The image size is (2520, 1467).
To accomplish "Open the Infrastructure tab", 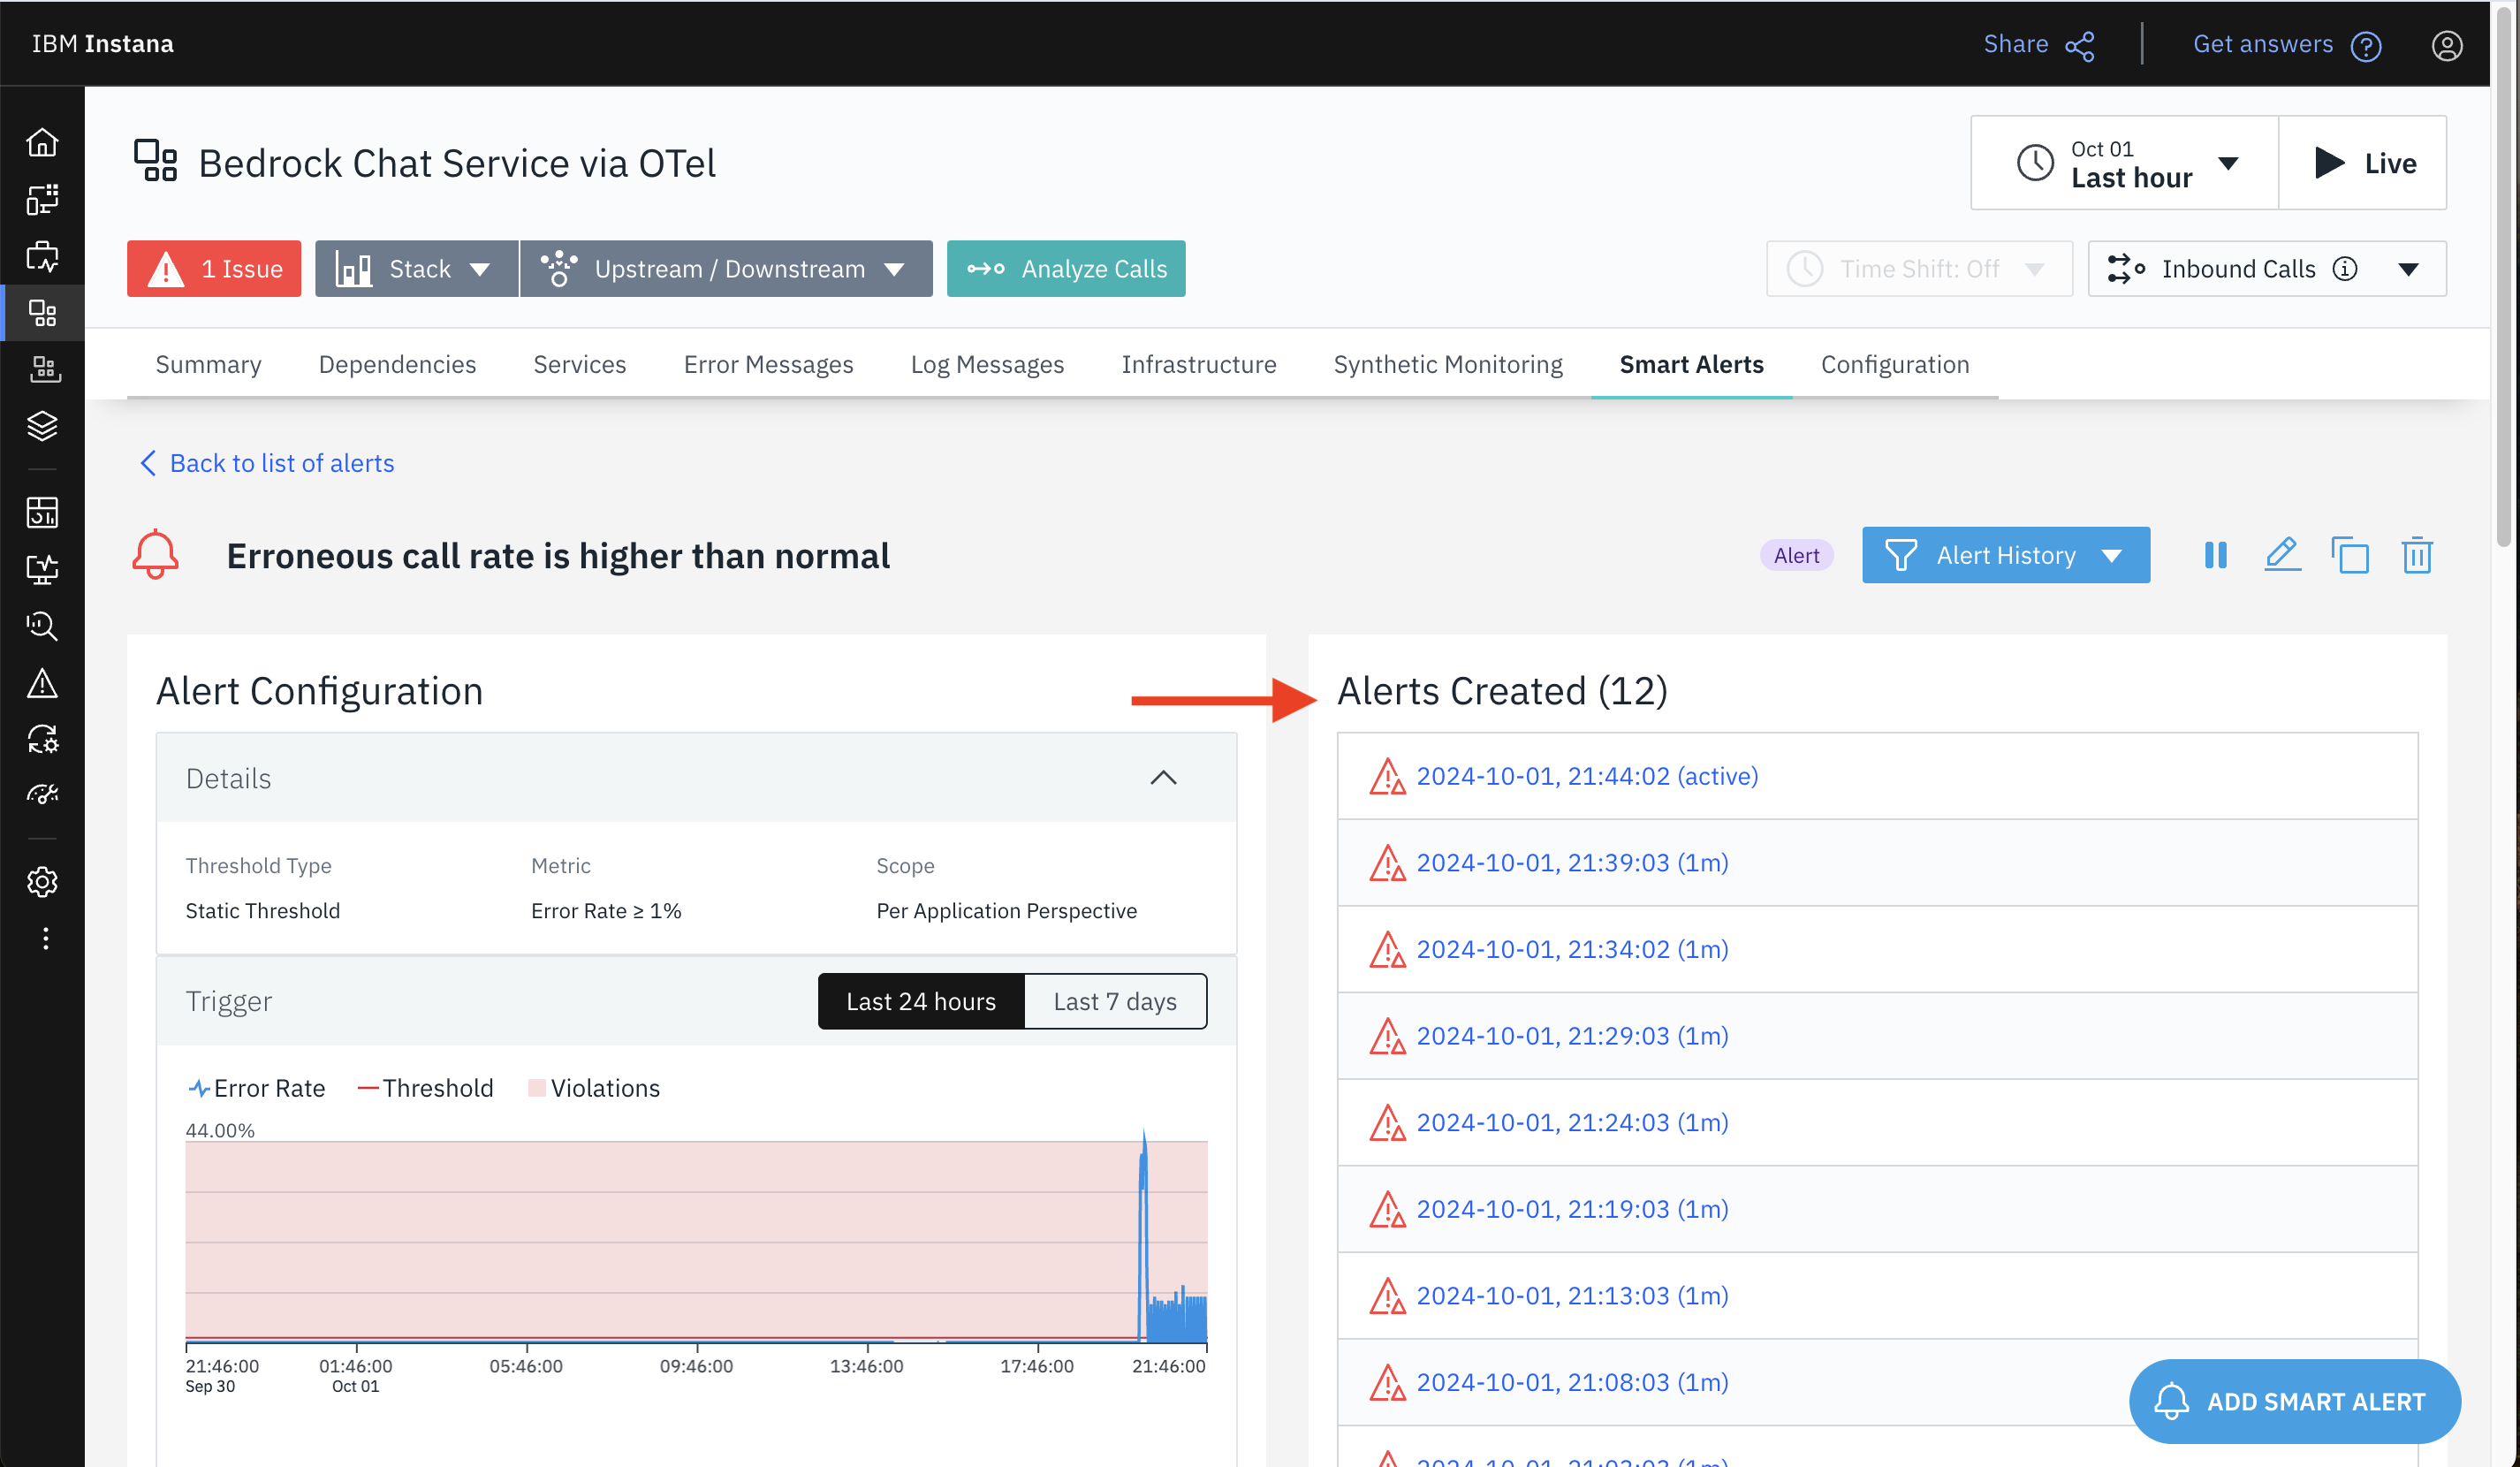I will 1199,364.
